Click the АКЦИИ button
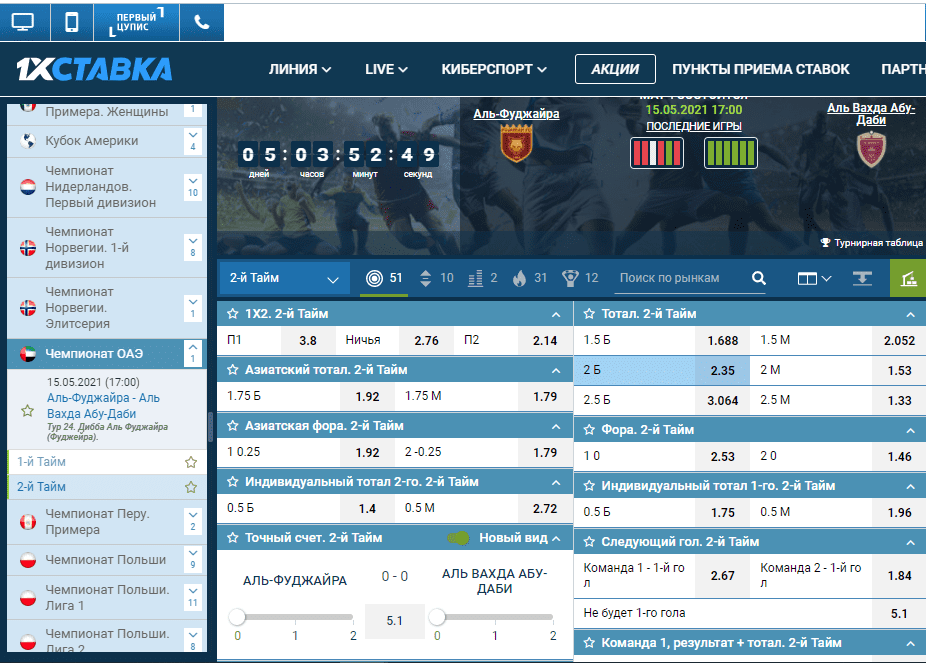The width and height of the screenshot is (926, 663). click(x=615, y=69)
